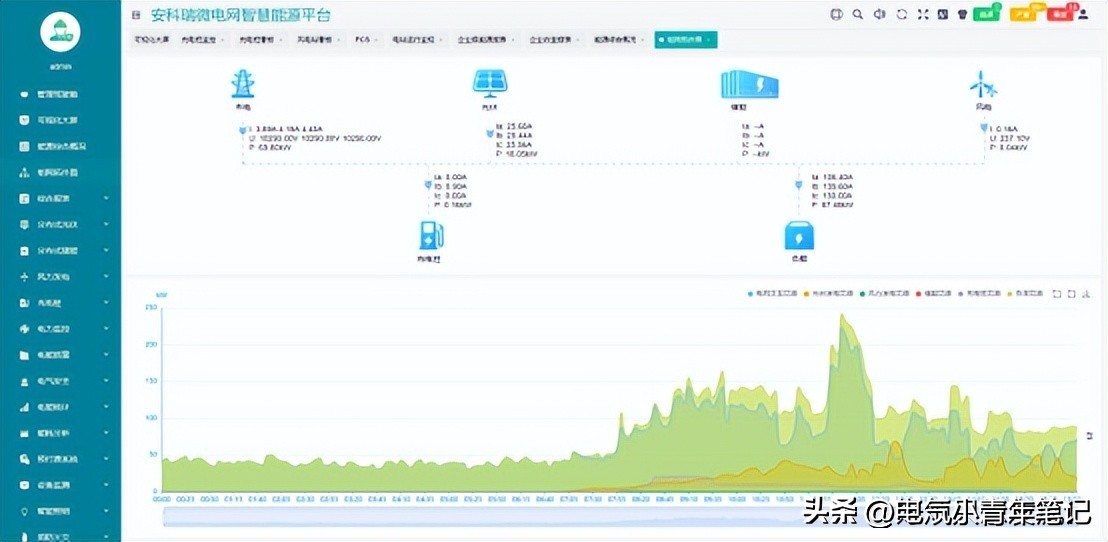Select the charging pile icon in the diagram
Image resolution: width=1108 pixels, height=542 pixels.
(x=431, y=235)
